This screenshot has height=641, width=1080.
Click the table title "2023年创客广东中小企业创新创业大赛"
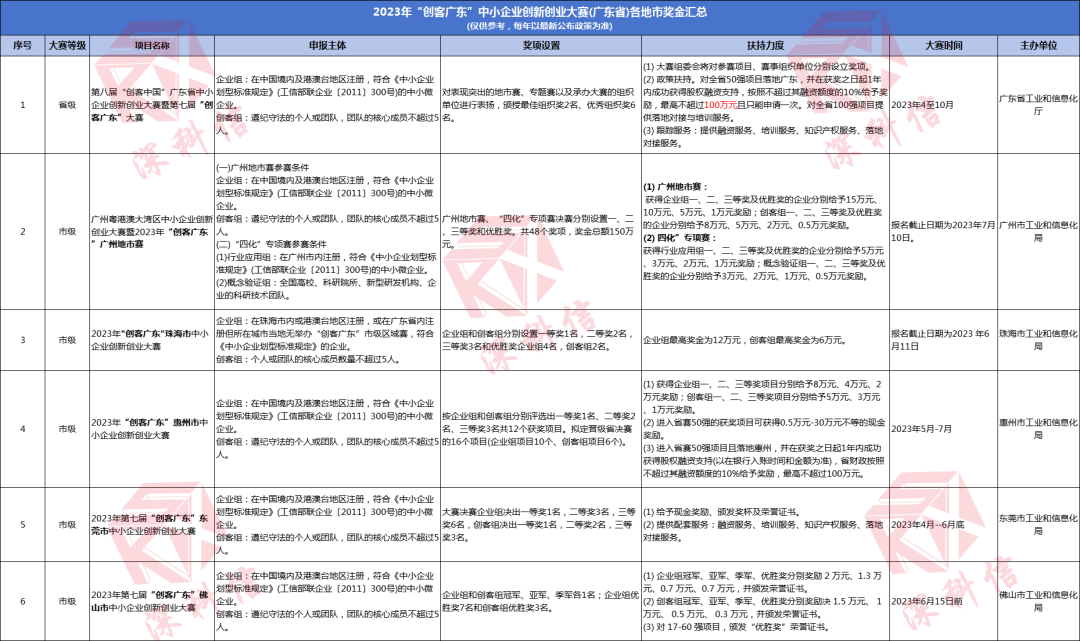click(540, 12)
